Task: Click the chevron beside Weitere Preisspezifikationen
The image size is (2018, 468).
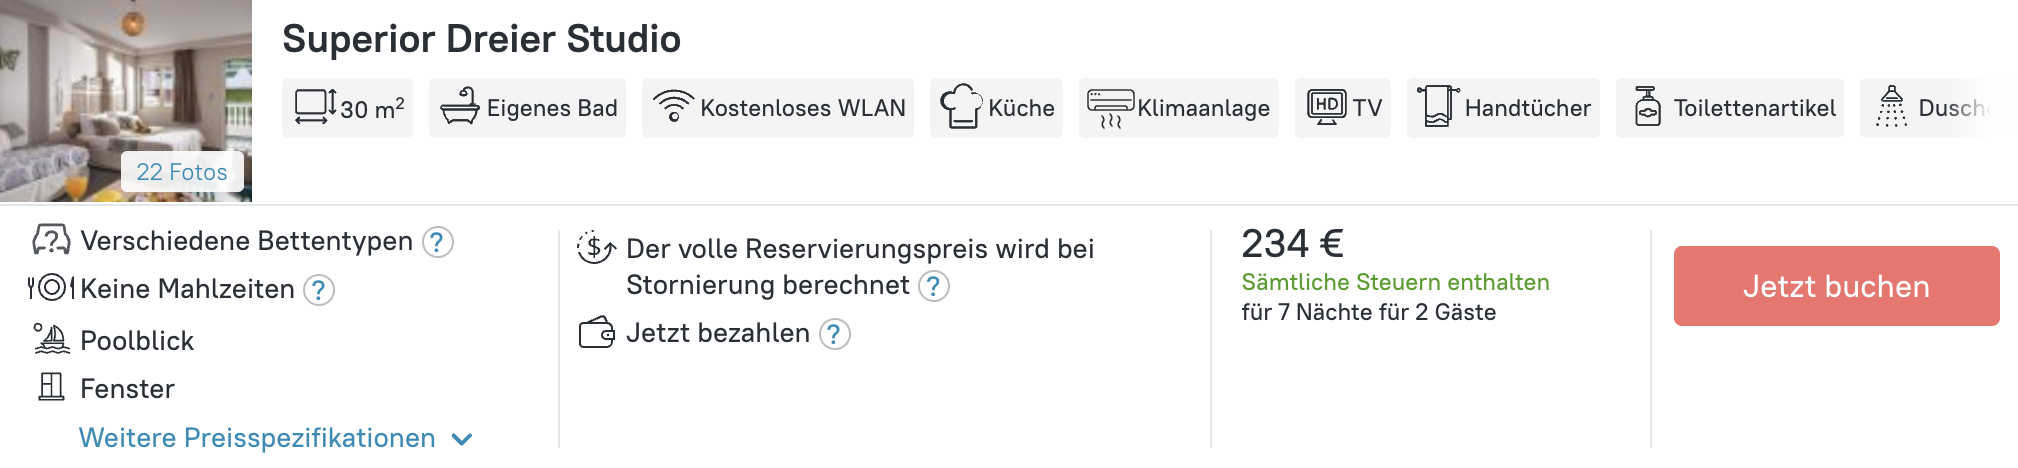Action: [461, 439]
